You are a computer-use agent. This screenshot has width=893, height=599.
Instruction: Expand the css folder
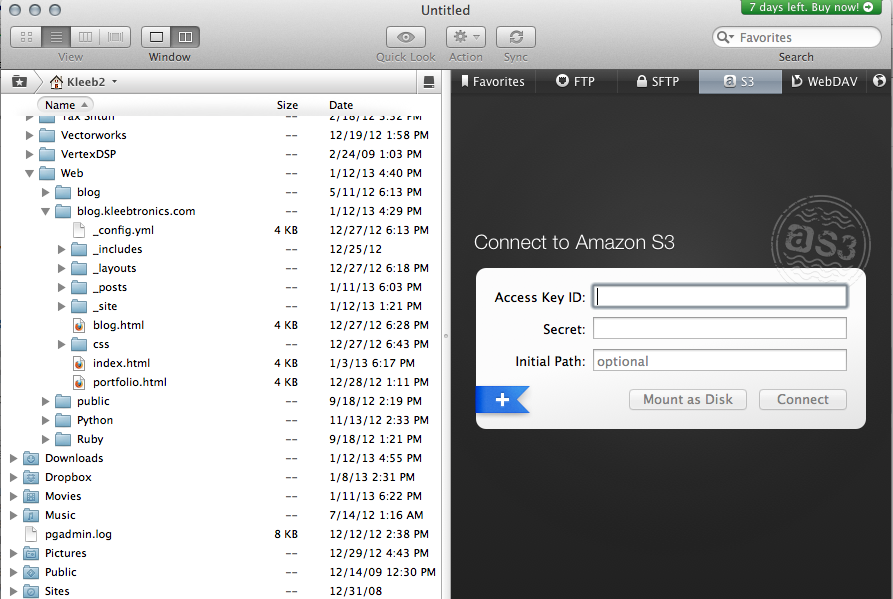(62, 344)
